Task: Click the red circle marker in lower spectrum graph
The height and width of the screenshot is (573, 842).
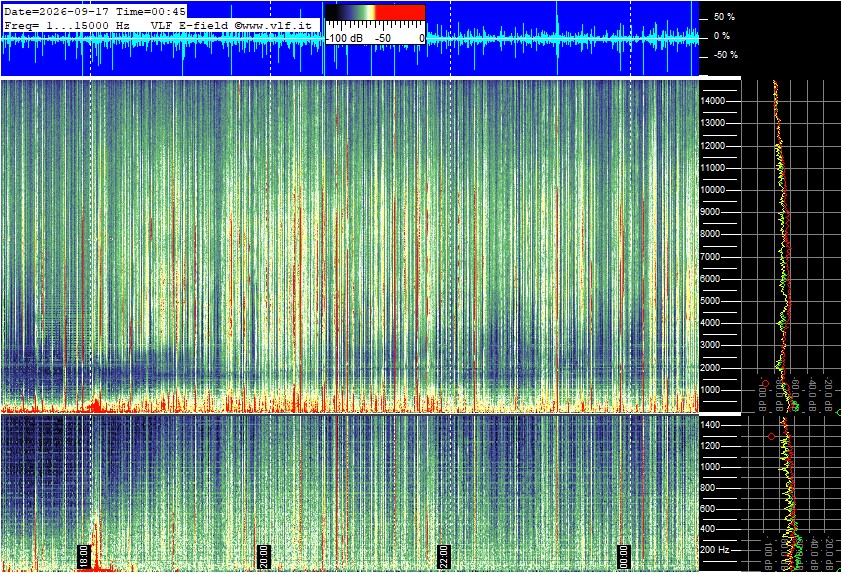Action: (772, 437)
